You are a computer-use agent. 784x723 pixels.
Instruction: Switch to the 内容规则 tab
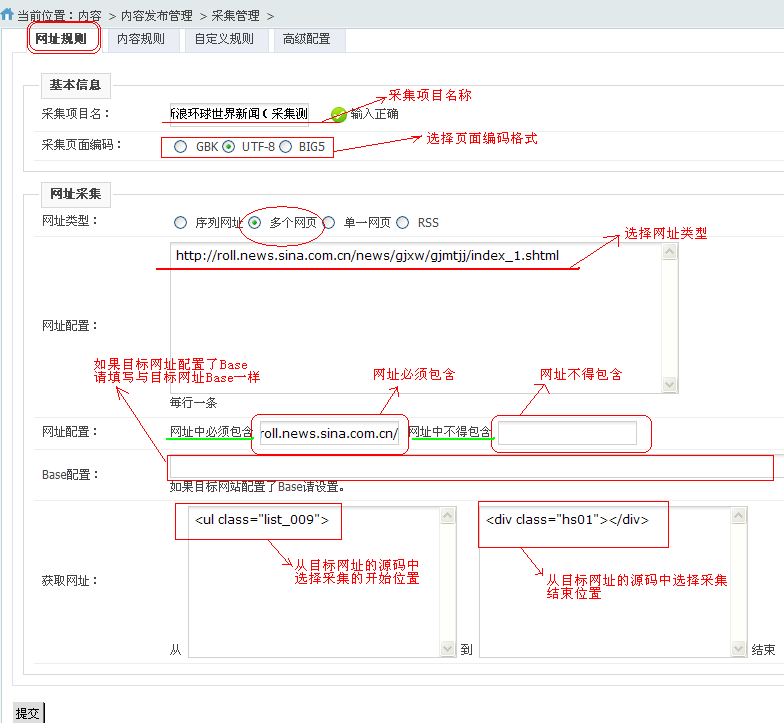coord(140,40)
